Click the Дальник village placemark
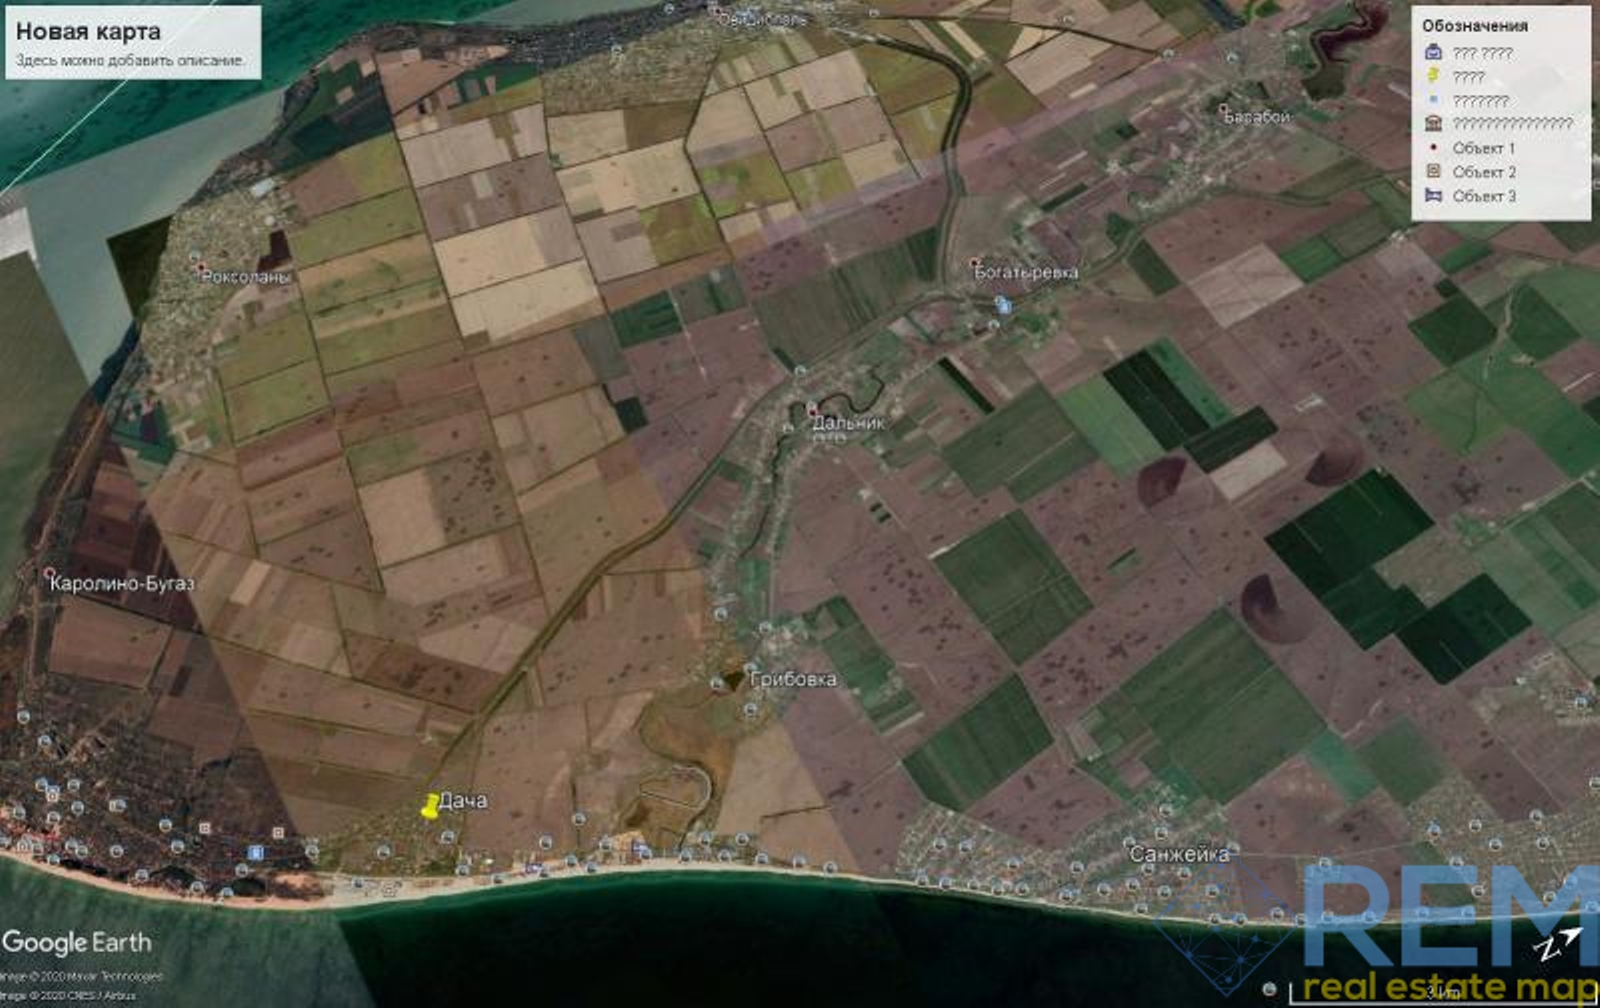The image size is (1600, 1008). tap(812, 411)
